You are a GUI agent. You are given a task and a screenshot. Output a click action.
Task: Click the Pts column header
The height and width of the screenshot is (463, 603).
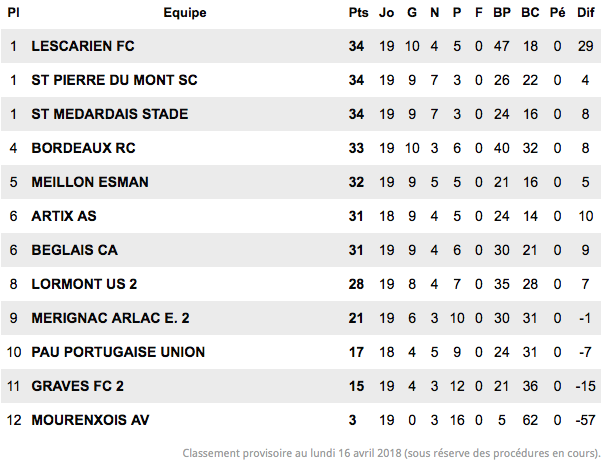[x=358, y=13]
